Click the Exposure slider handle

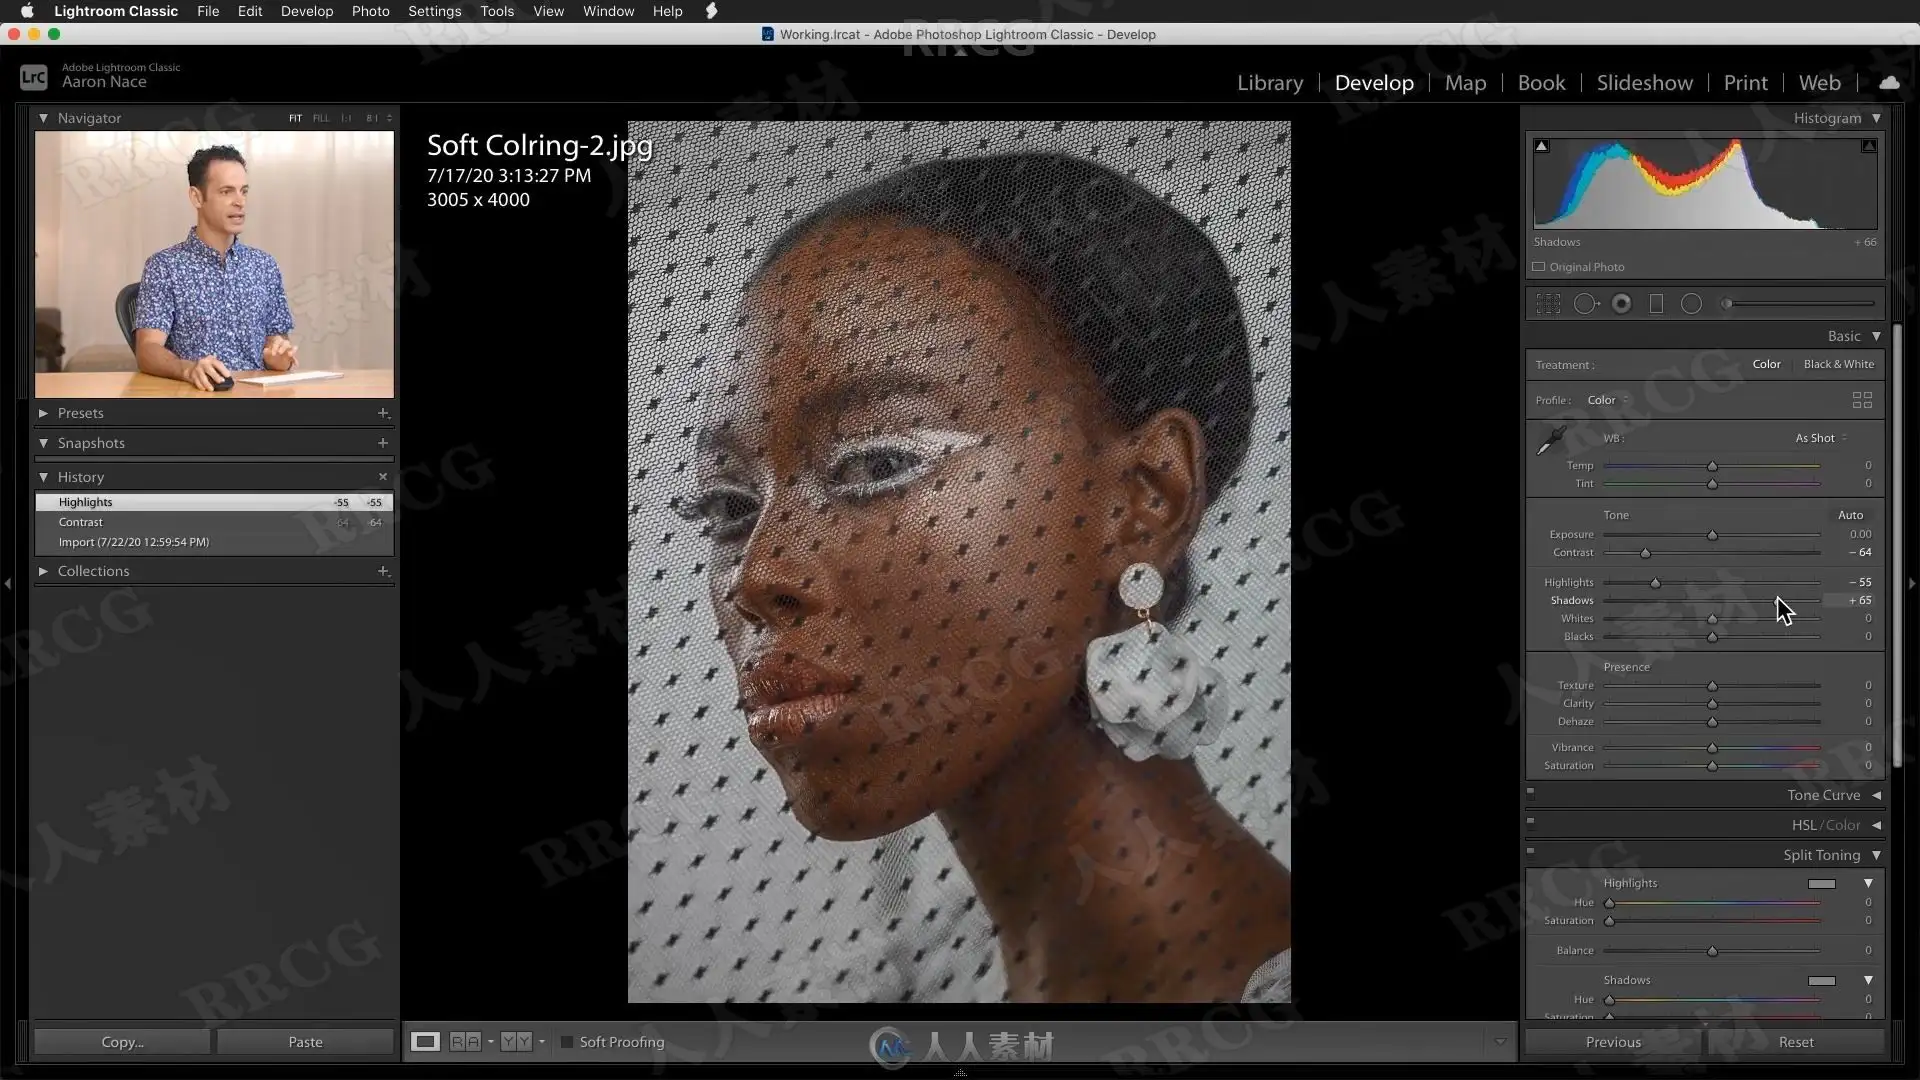click(x=1712, y=536)
